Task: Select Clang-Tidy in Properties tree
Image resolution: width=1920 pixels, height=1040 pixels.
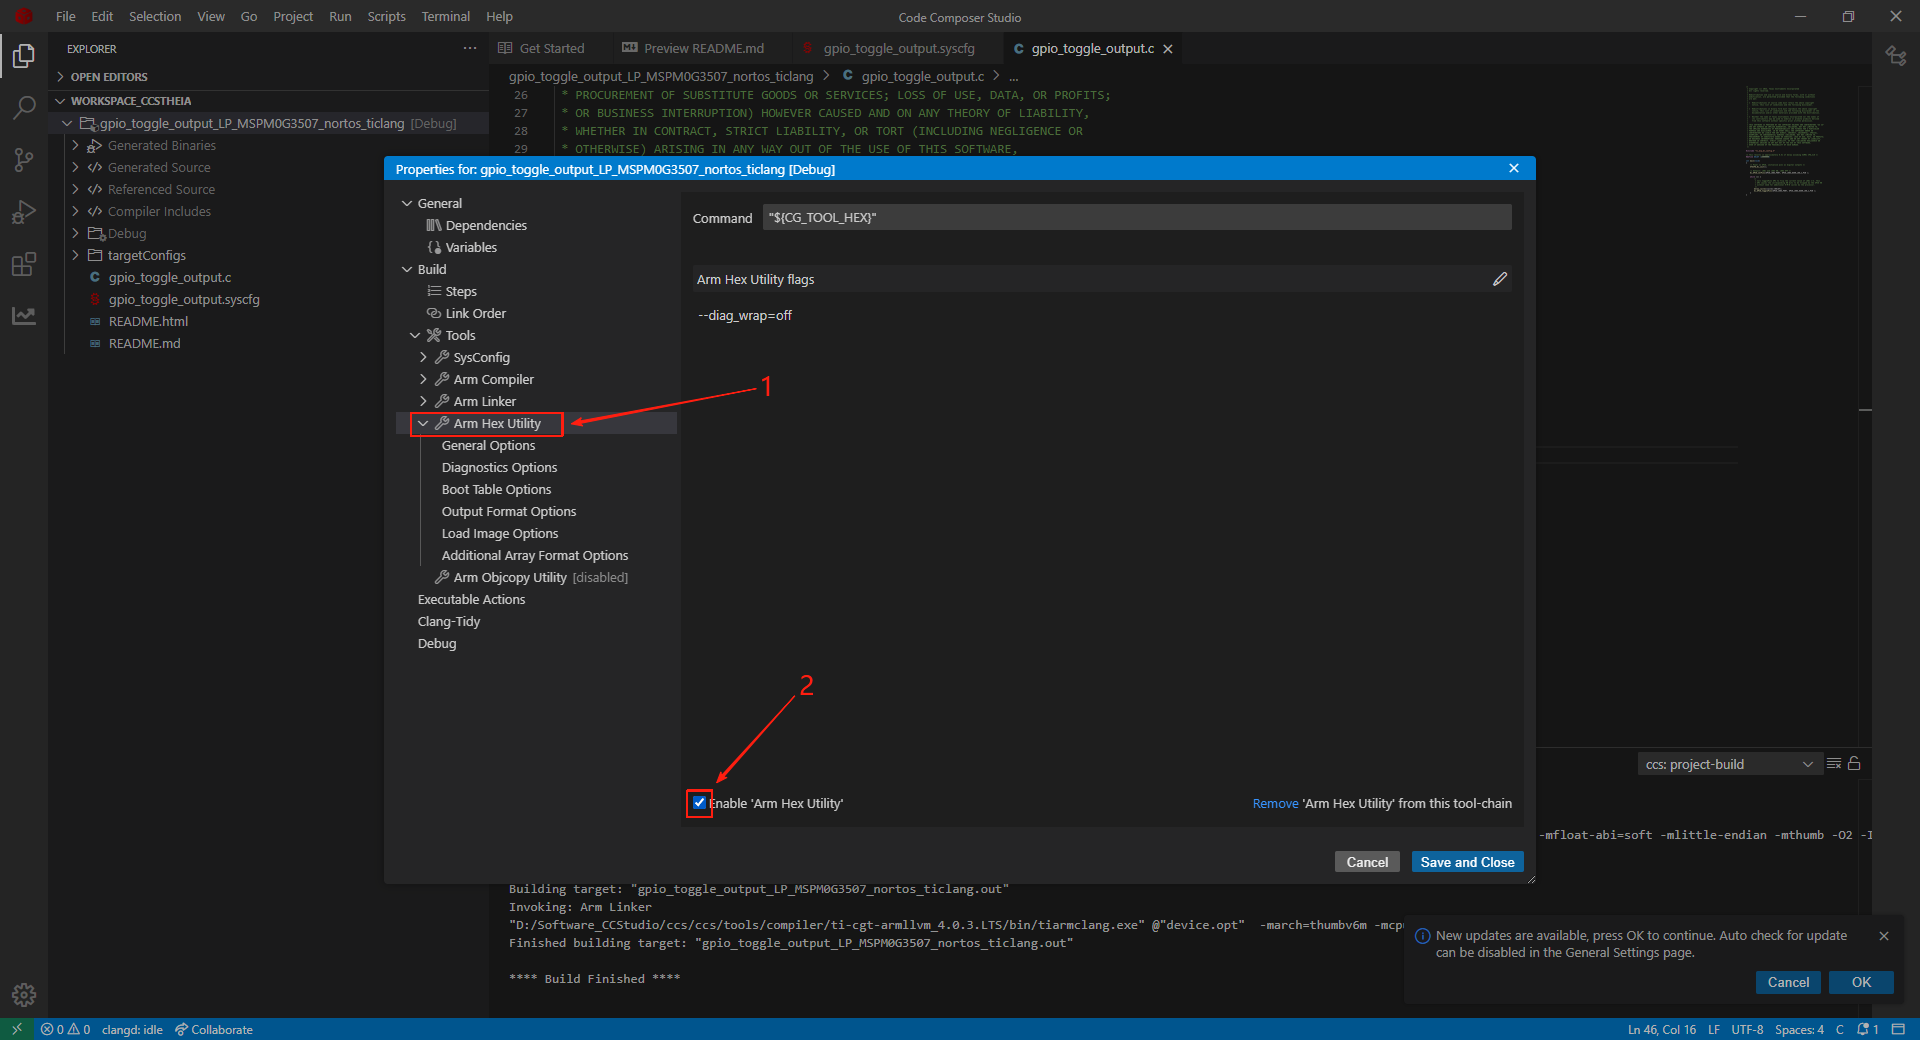Action: tap(449, 621)
